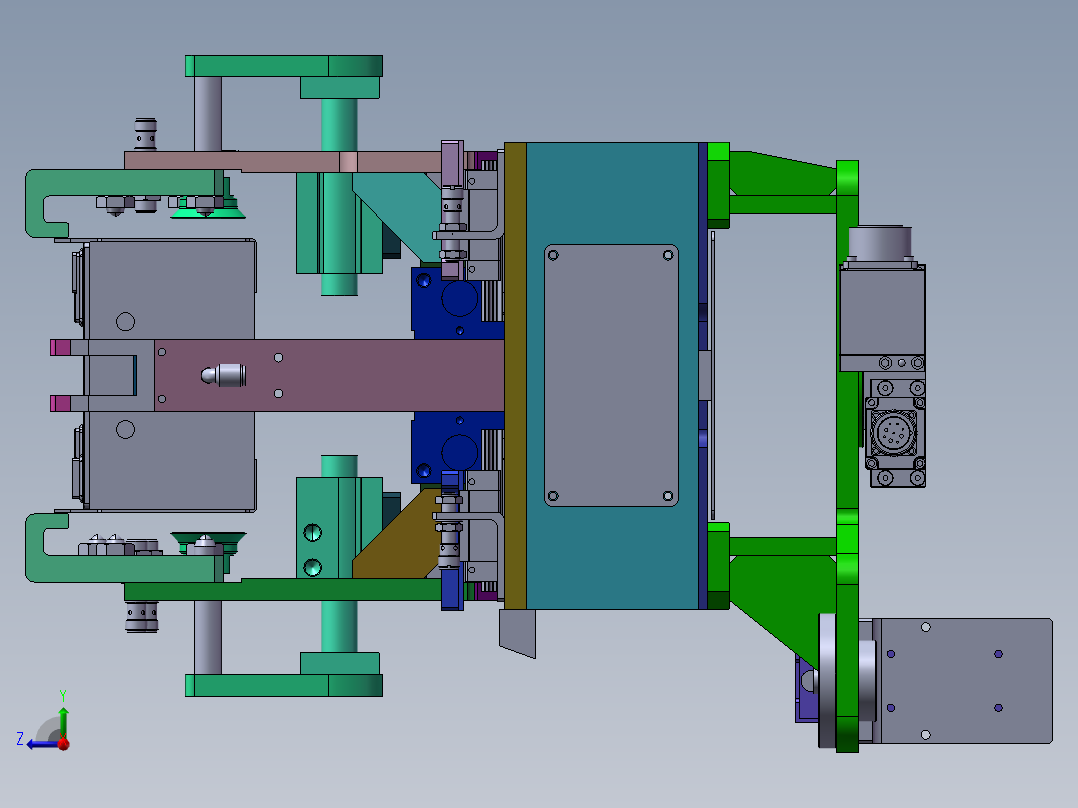Click the blue Z axis of the triad
The image size is (1078, 808).
coord(43,744)
